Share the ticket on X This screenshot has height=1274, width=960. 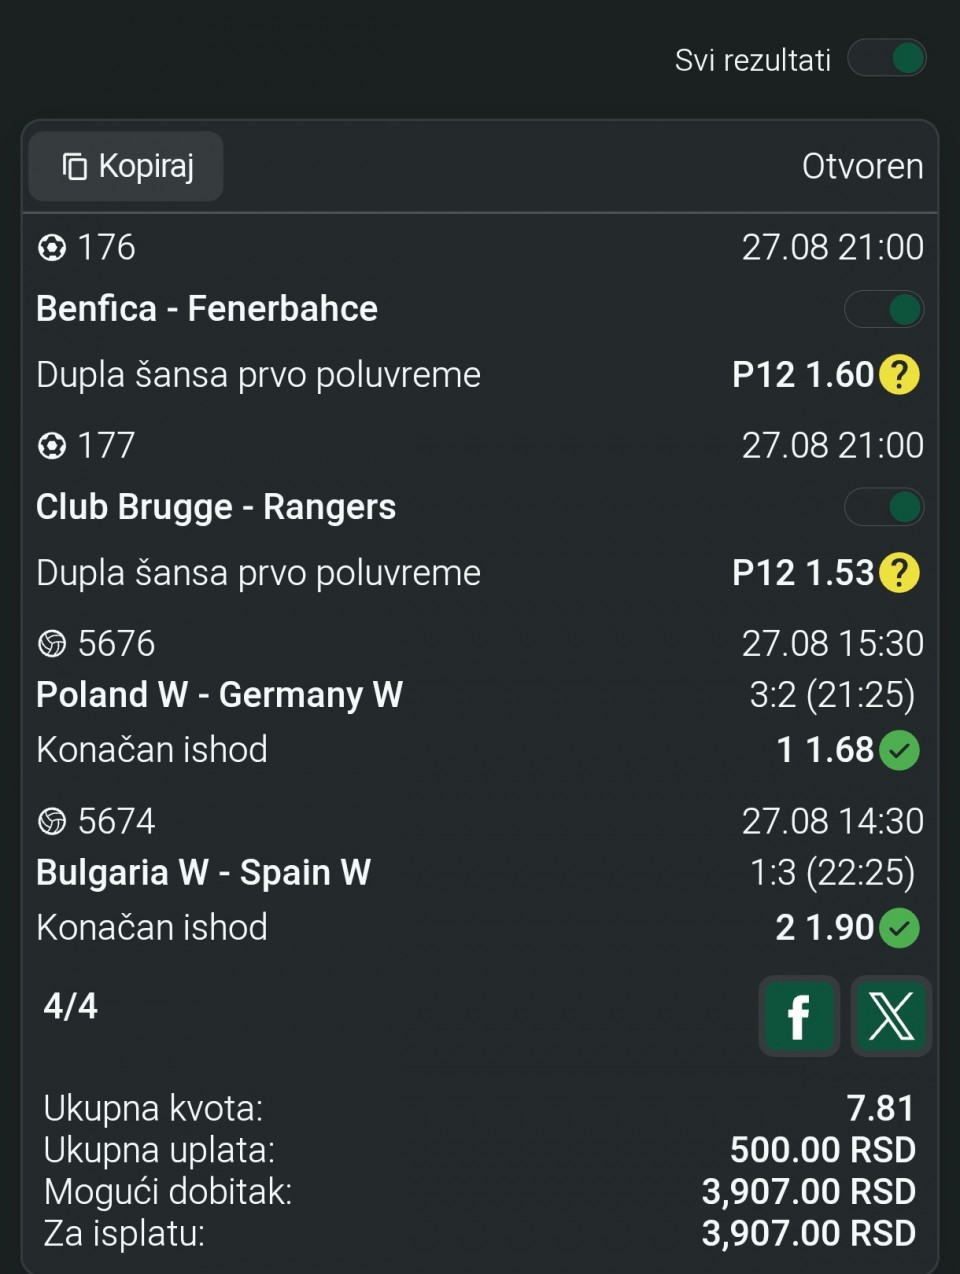(x=891, y=1016)
